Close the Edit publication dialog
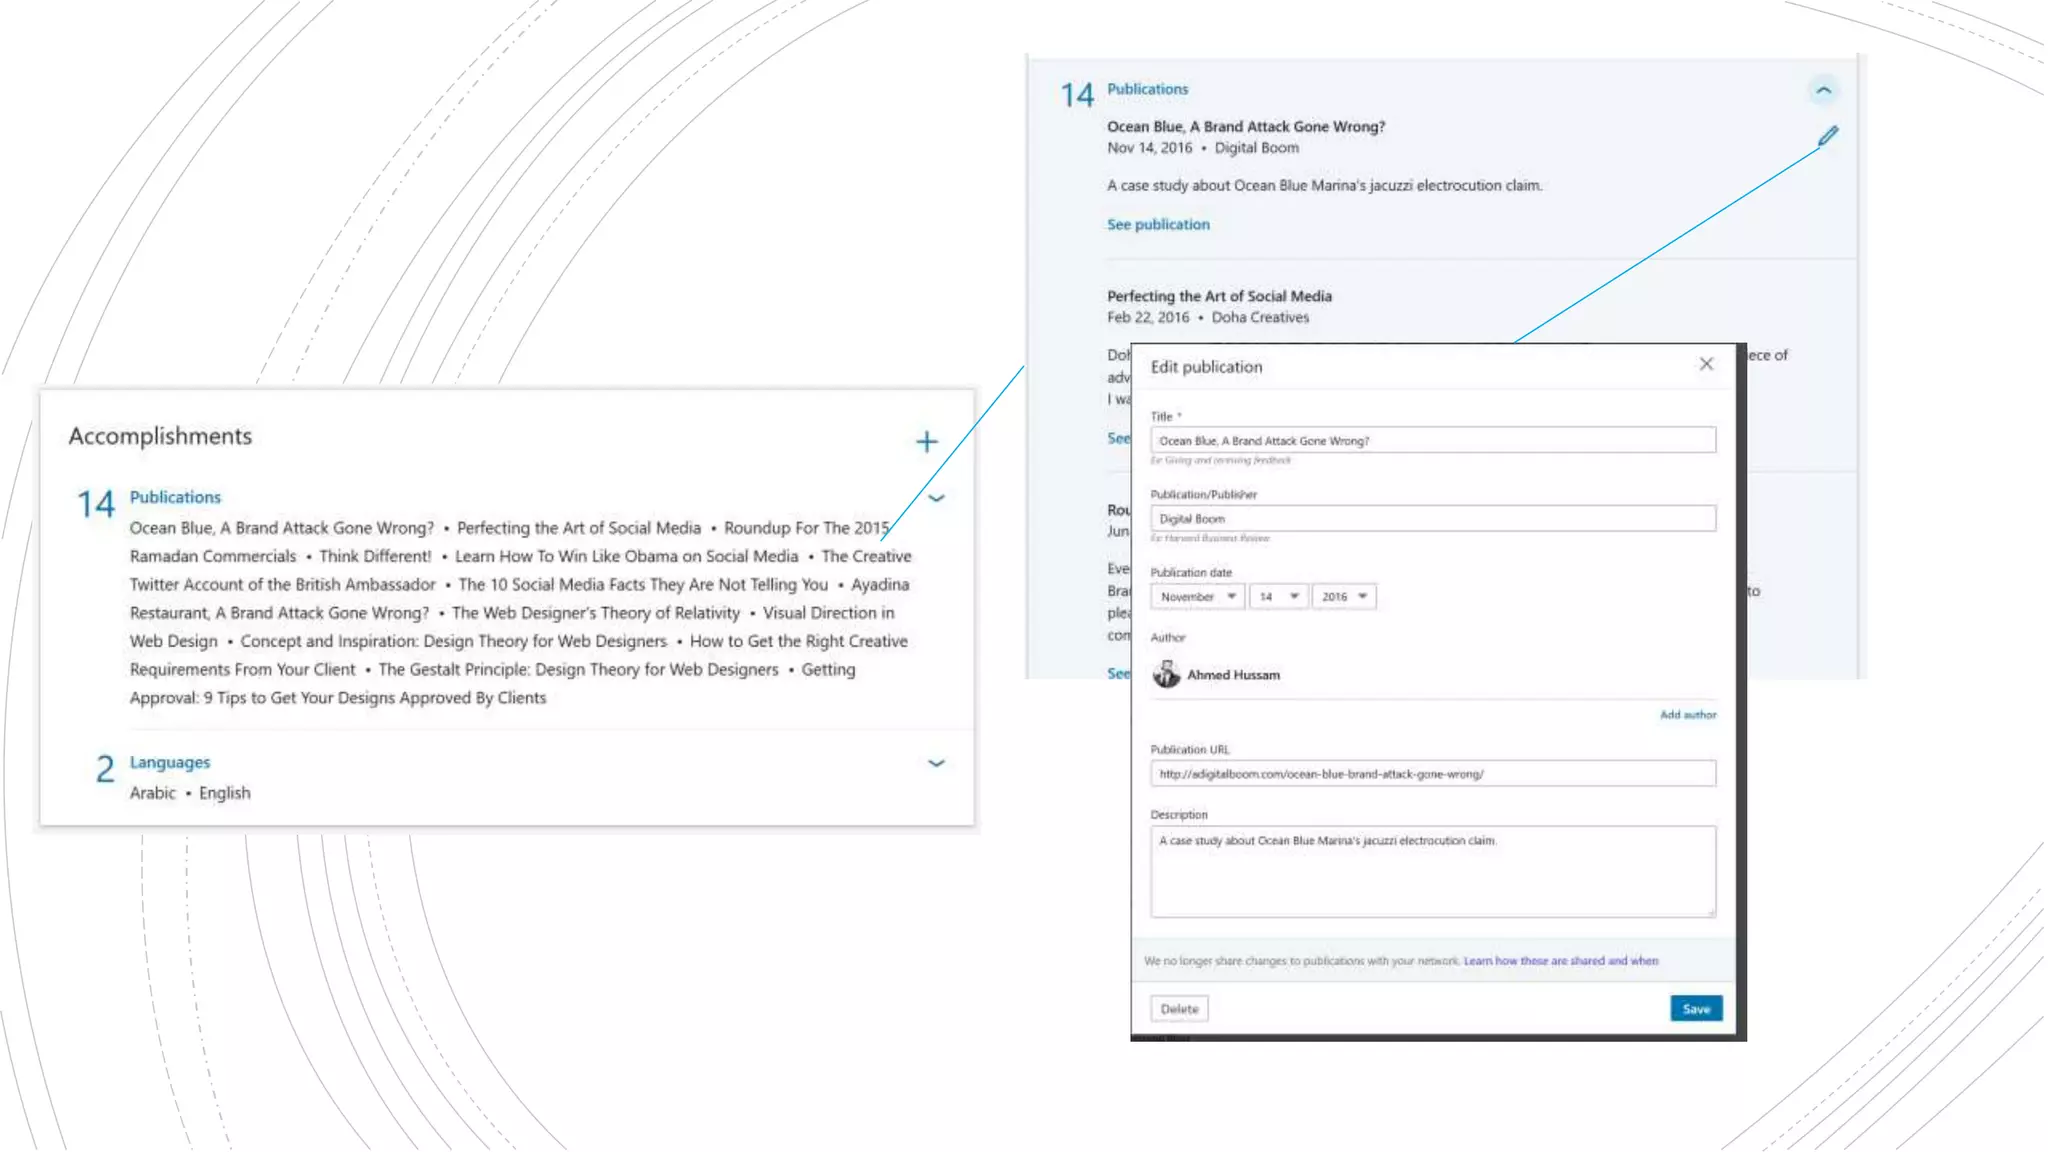This screenshot has width=2048, height=1152. coord(1706,364)
